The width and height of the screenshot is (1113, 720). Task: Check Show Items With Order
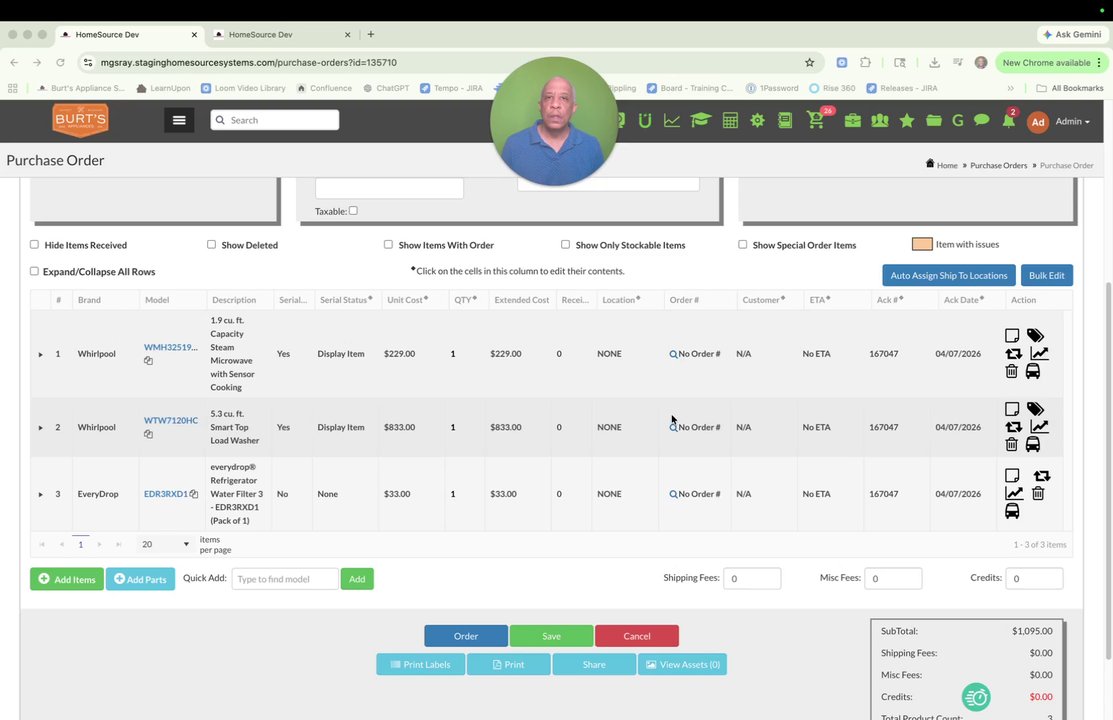pos(388,244)
